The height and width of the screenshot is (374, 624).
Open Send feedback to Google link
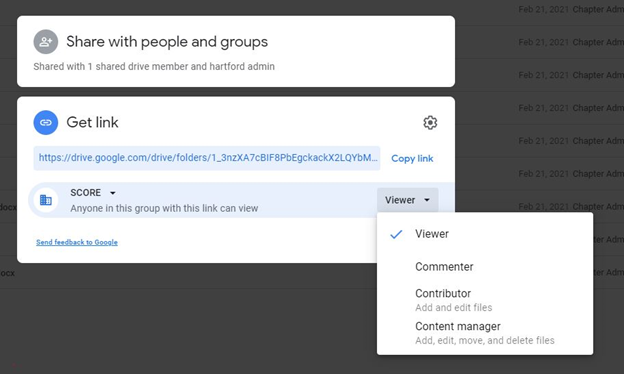[77, 242]
